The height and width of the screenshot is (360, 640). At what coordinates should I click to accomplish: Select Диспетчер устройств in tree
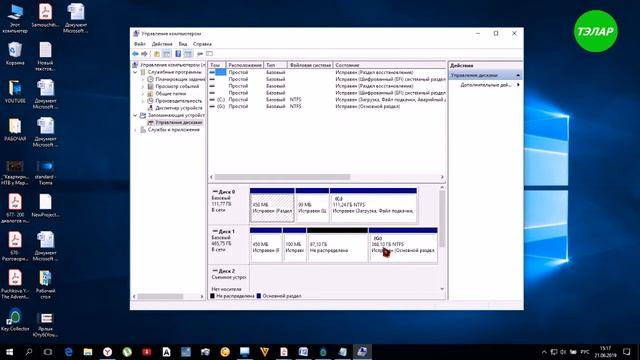pyautogui.click(x=175, y=108)
